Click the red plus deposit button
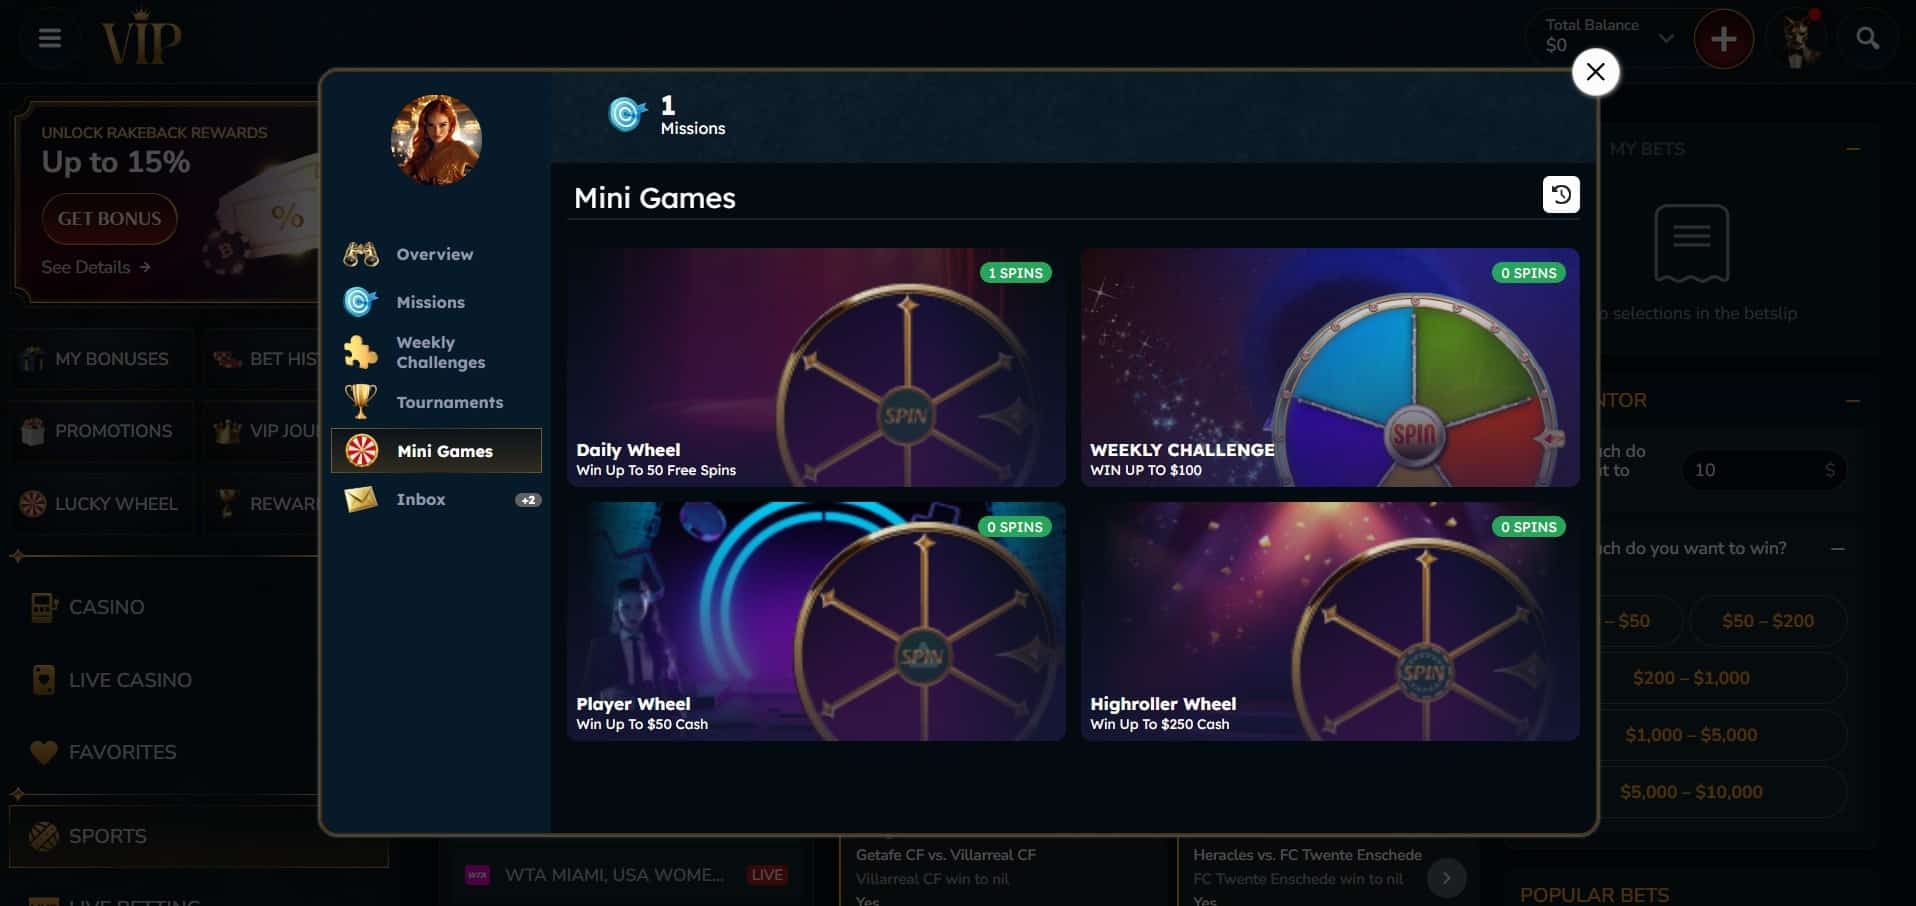1916x906 pixels. (x=1723, y=39)
